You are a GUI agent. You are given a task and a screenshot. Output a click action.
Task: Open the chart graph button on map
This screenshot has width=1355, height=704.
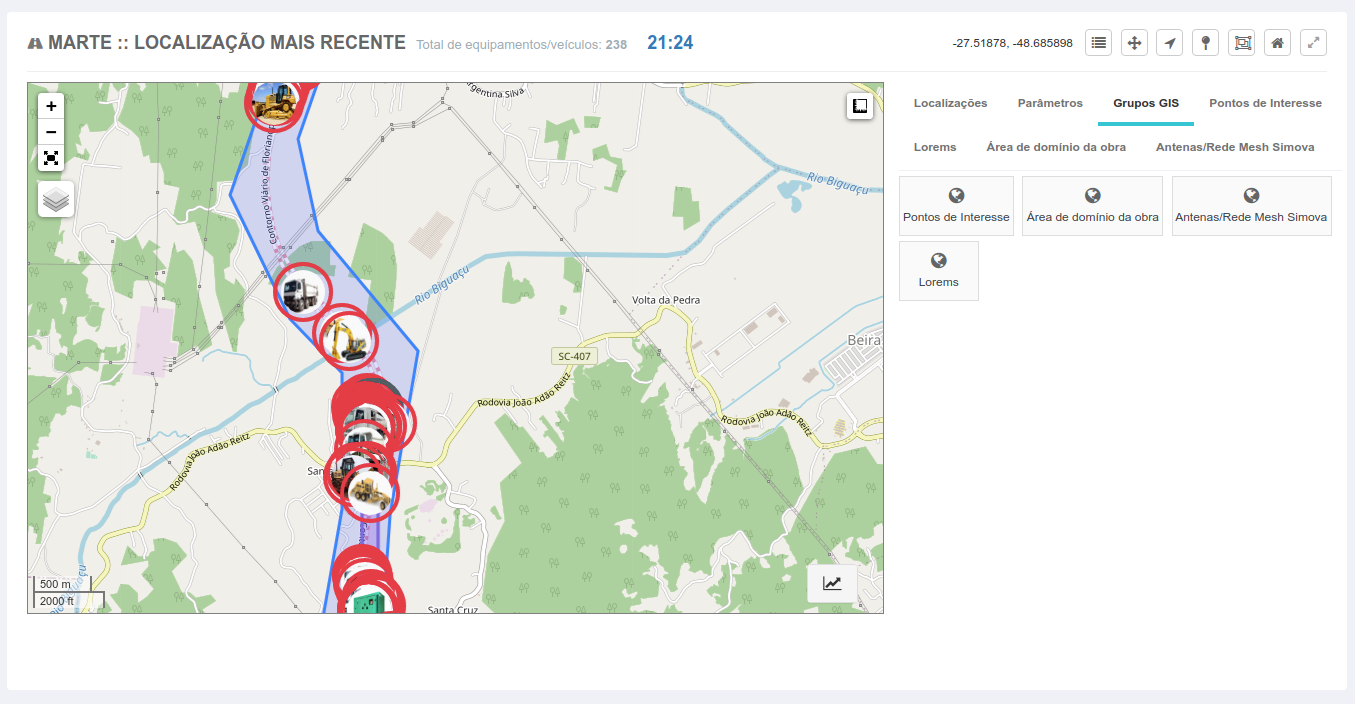coord(832,584)
